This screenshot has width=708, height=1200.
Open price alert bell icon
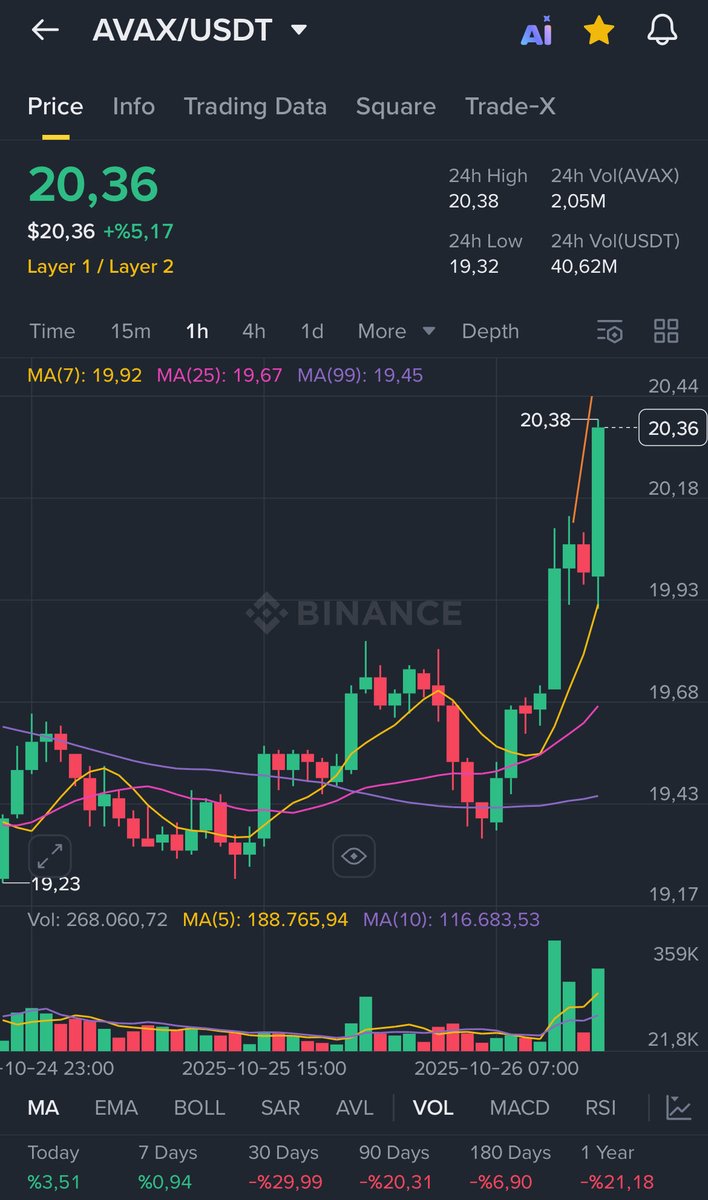tap(662, 31)
